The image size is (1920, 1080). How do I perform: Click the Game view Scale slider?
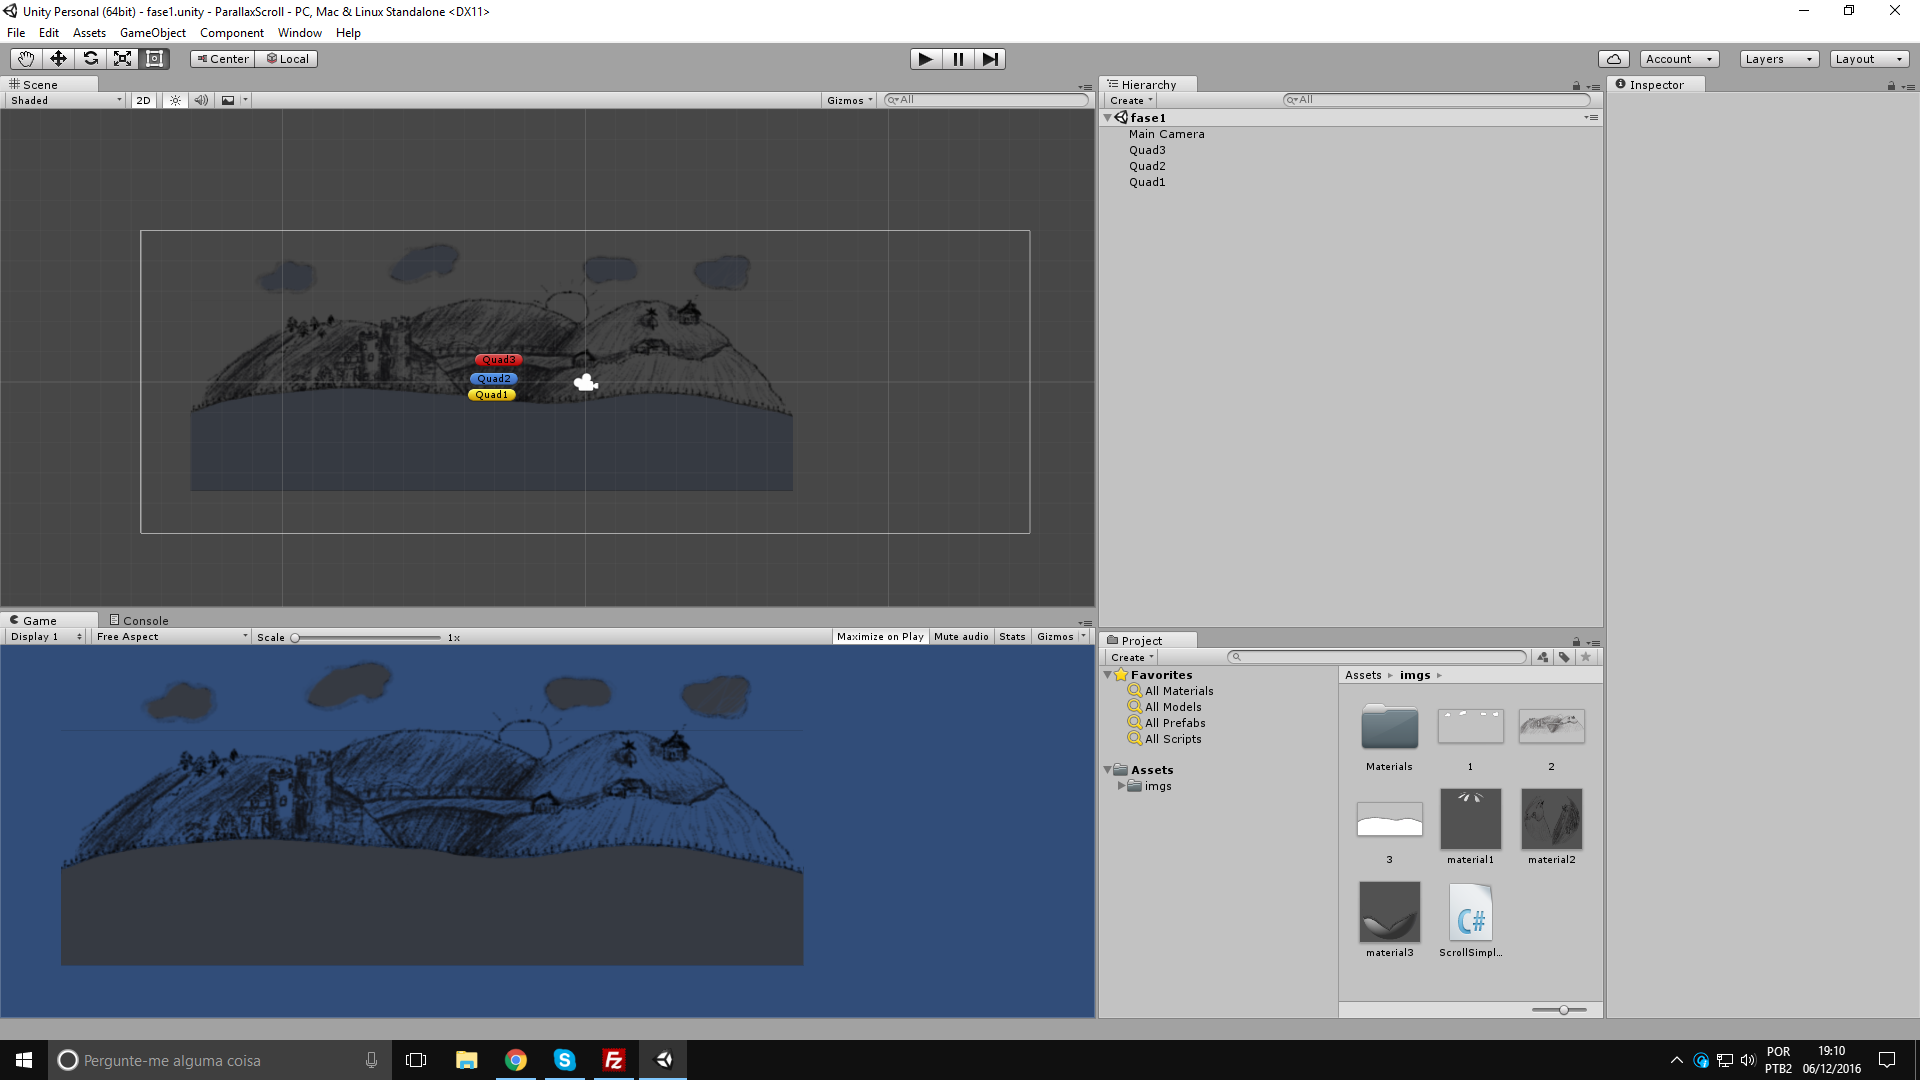(x=367, y=638)
